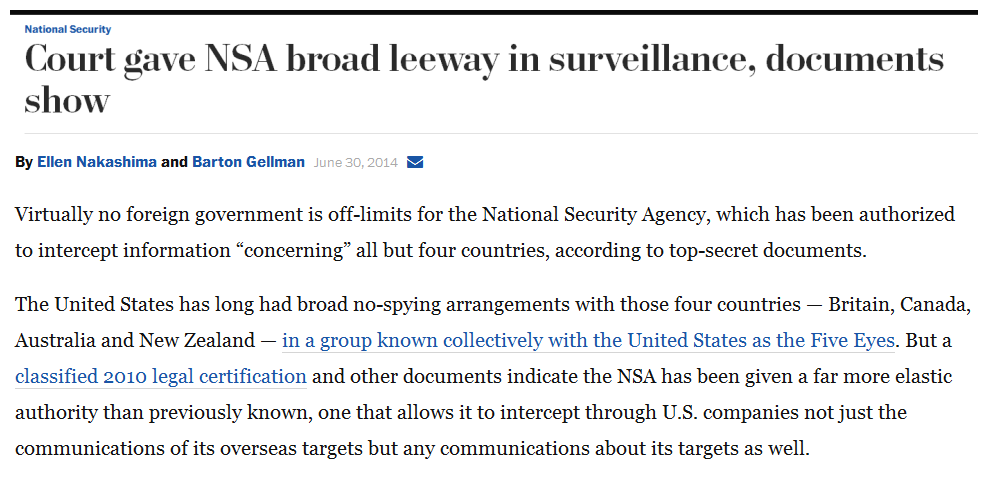Screen dimensions: 988x493
Task: Click "and" between the author names
Action: click(175, 162)
